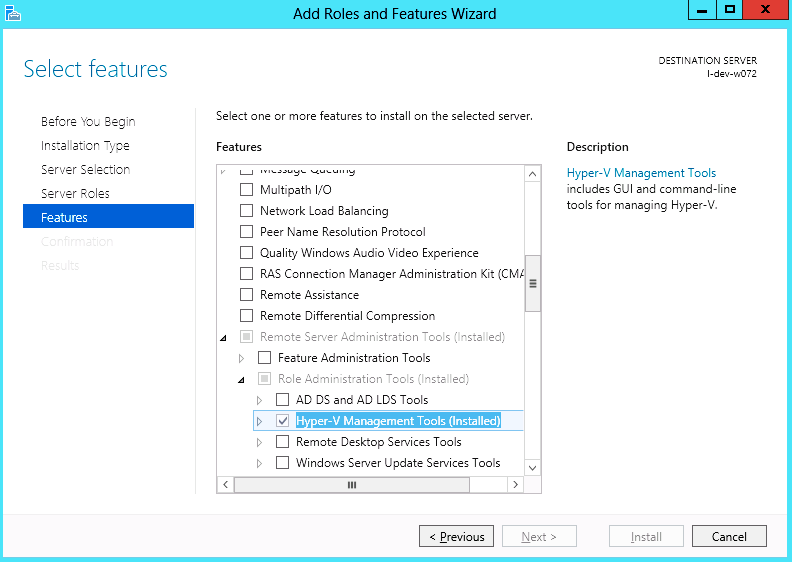Tick the Remote Assistance checkbox
Viewport: 792px width, 562px height.
pos(247,295)
